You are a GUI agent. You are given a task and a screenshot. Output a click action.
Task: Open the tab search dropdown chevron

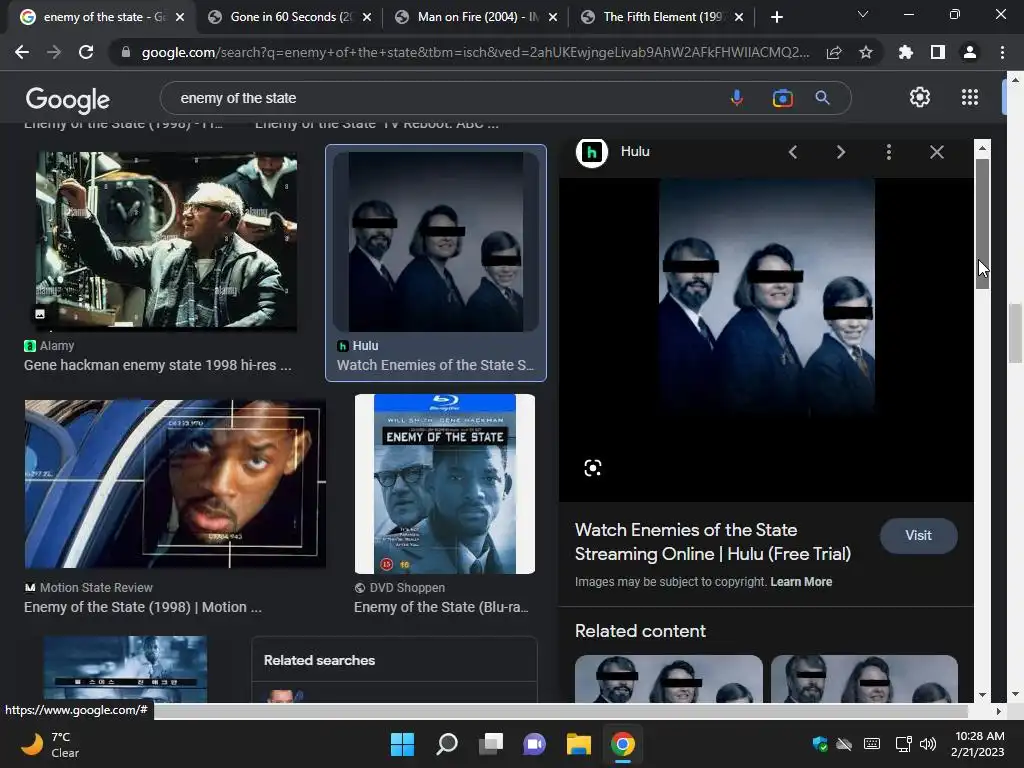(863, 14)
